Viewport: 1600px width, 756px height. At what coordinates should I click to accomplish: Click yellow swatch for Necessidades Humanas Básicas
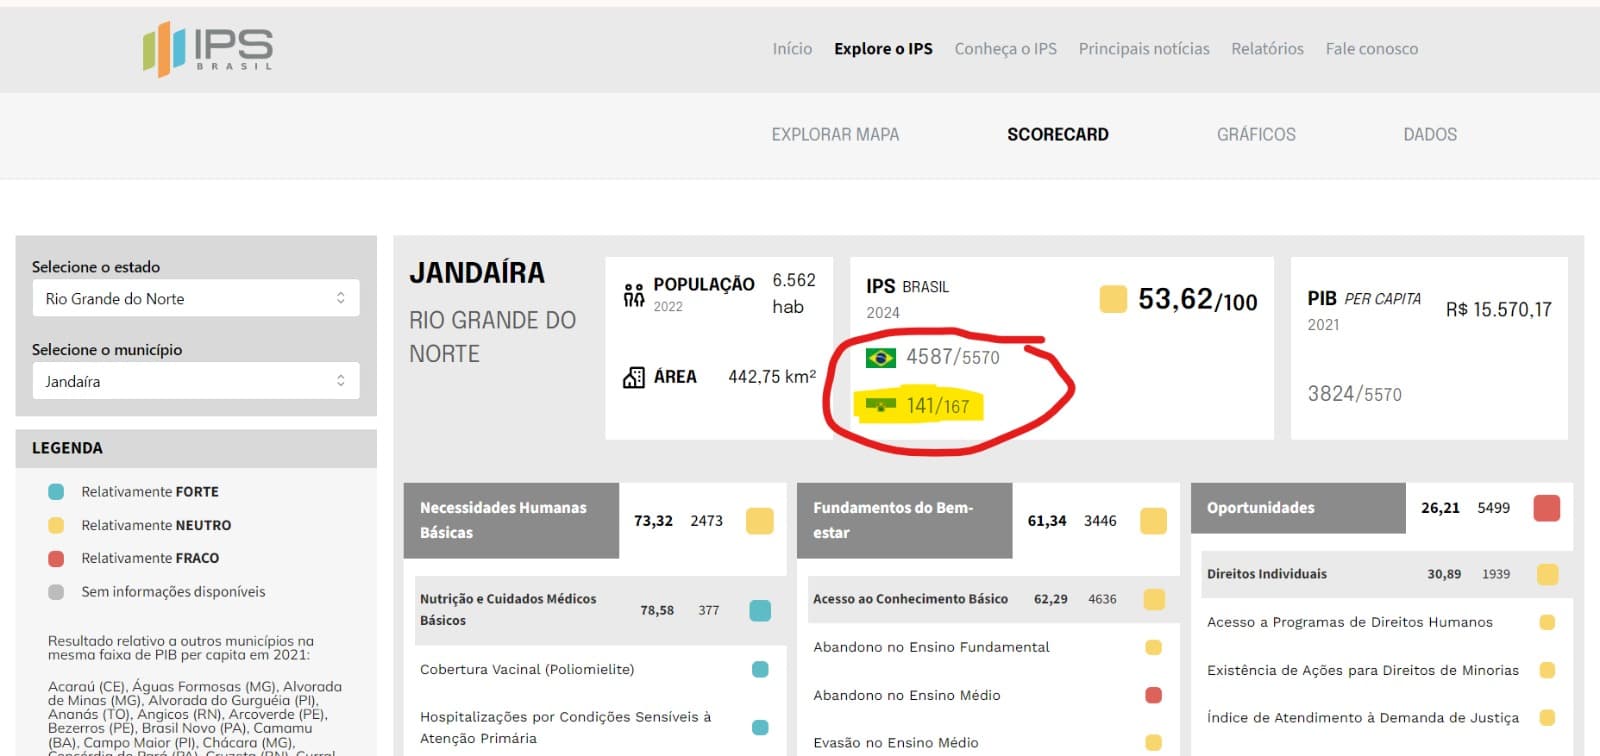coord(760,521)
